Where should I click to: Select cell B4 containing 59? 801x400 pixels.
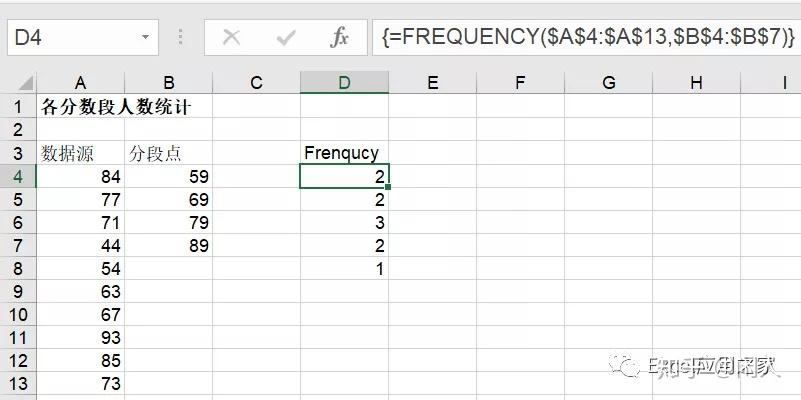tap(169, 176)
